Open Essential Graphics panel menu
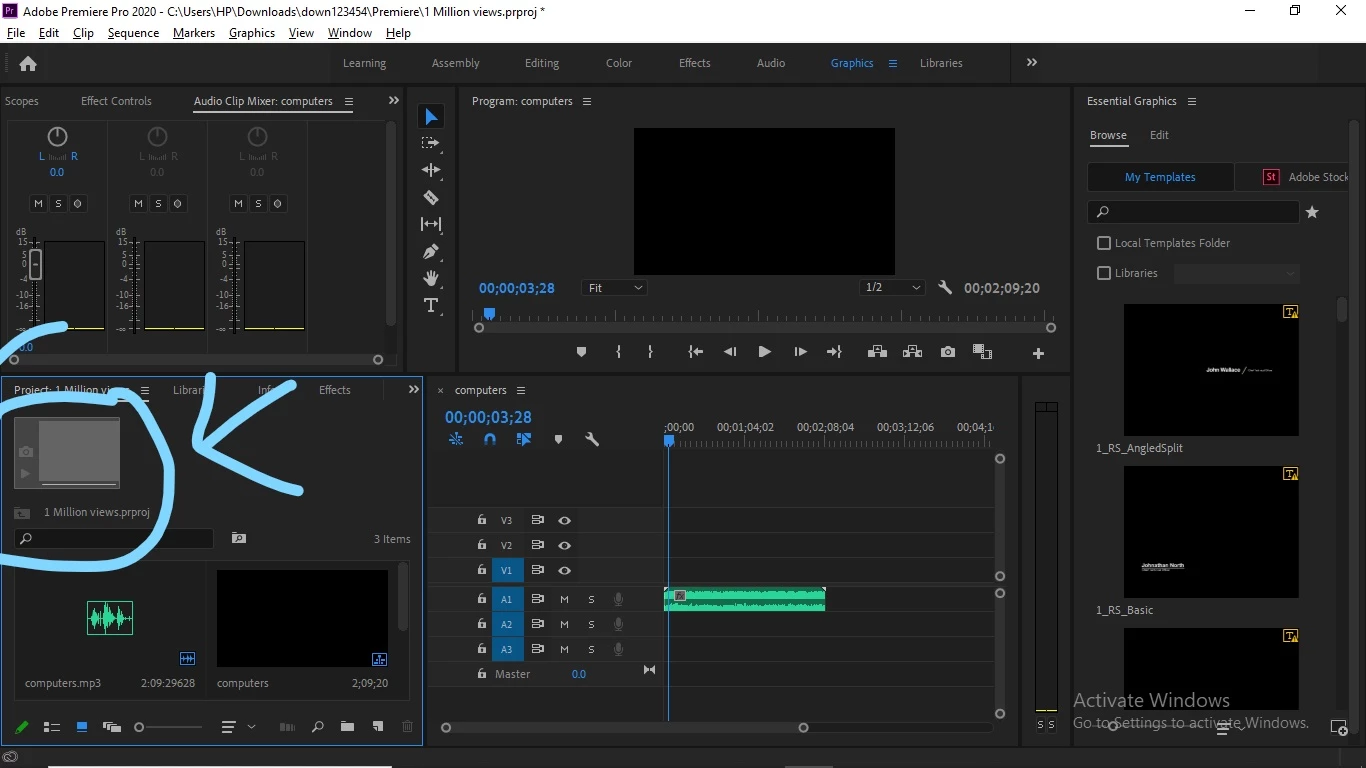 pyautogui.click(x=1191, y=101)
